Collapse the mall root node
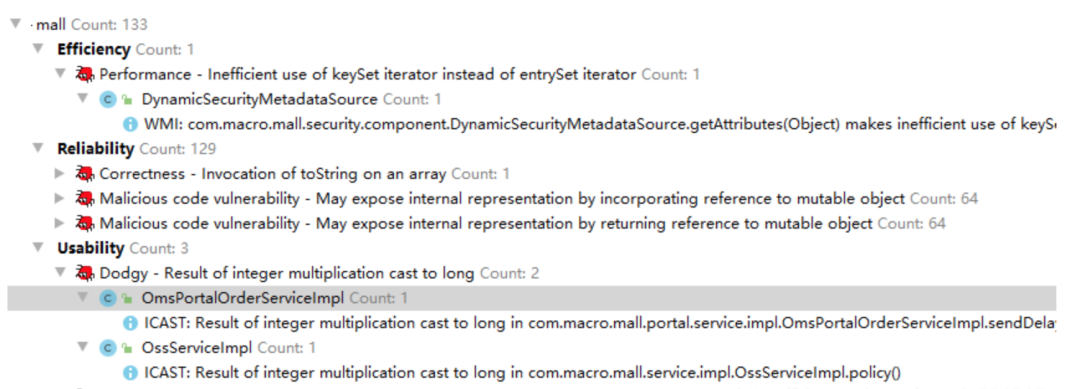The image size is (1080, 389). [x=16, y=25]
